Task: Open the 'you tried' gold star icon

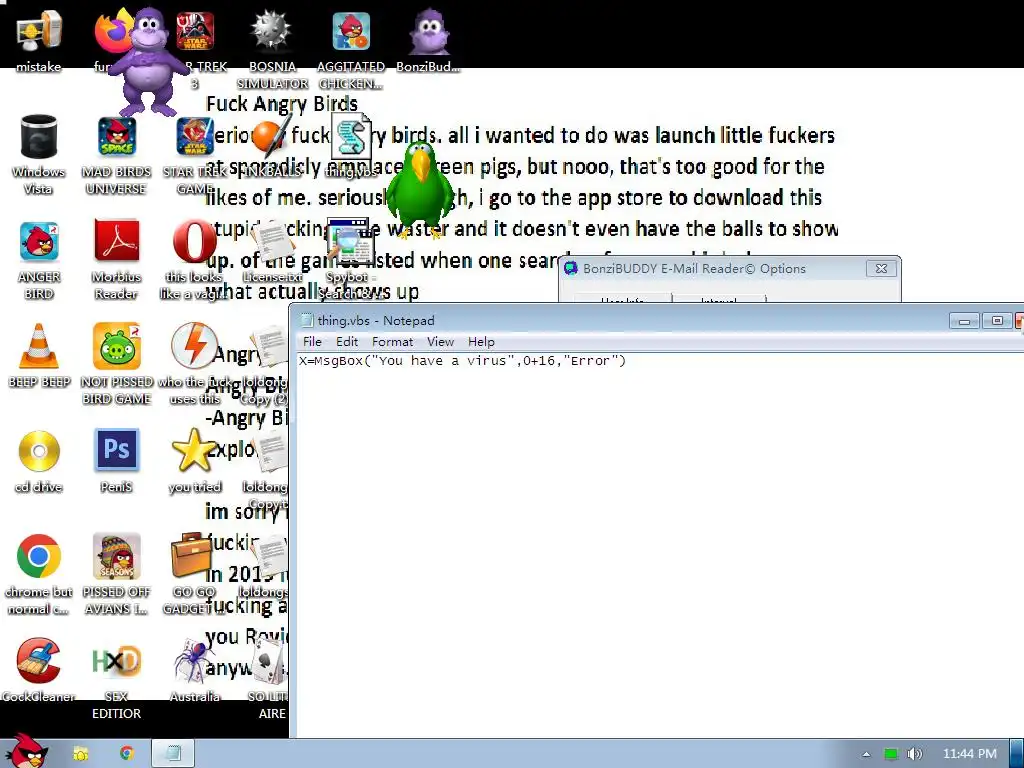Action: click(x=193, y=450)
